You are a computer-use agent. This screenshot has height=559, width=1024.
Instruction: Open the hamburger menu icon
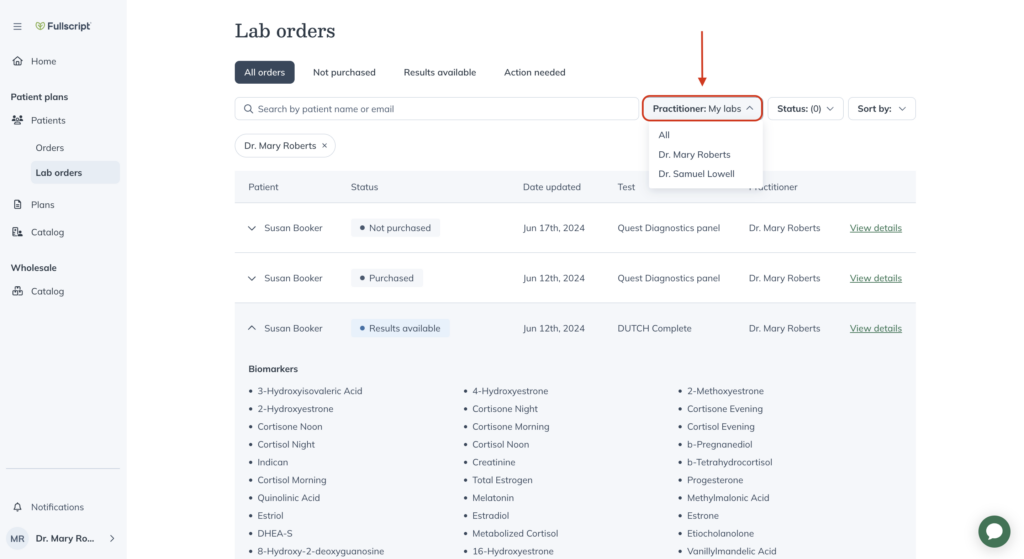coord(18,26)
